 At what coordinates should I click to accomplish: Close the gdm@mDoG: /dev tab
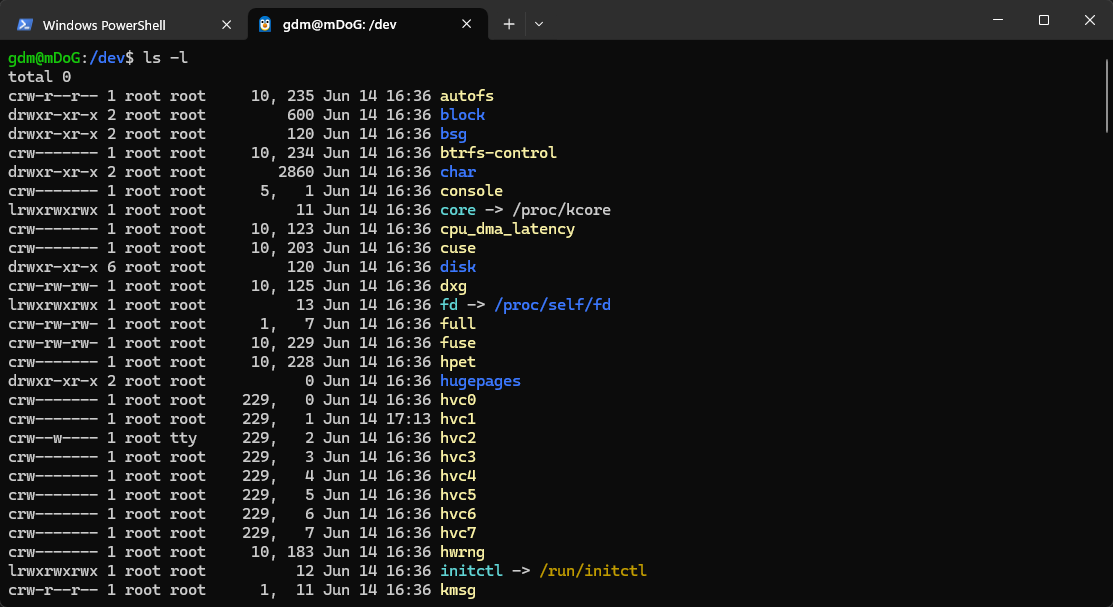coord(466,24)
